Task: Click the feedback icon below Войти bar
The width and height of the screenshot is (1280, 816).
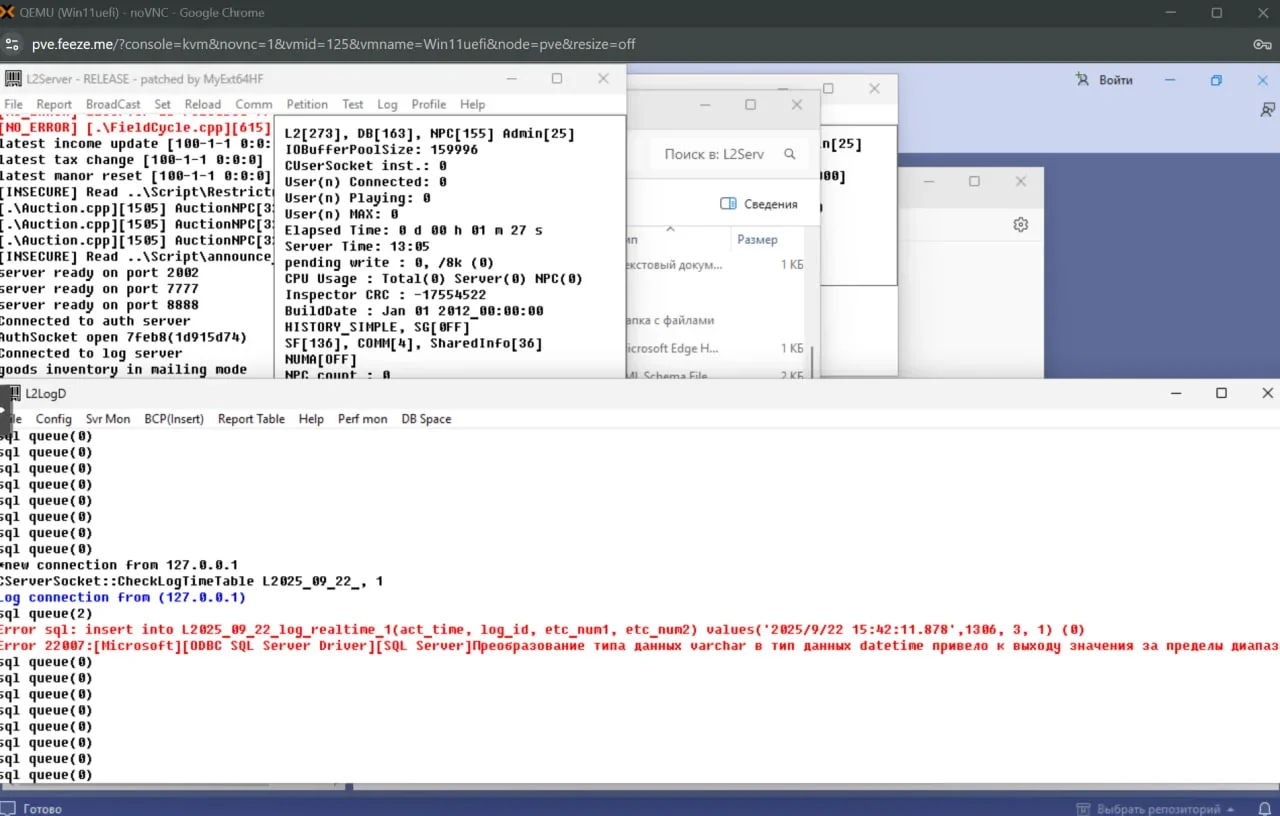Action: (1267, 109)
